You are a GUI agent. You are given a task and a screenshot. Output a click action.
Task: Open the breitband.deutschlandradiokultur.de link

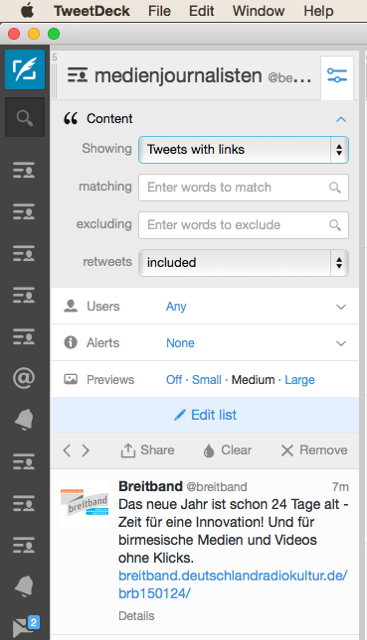click(x=233, y=584)
